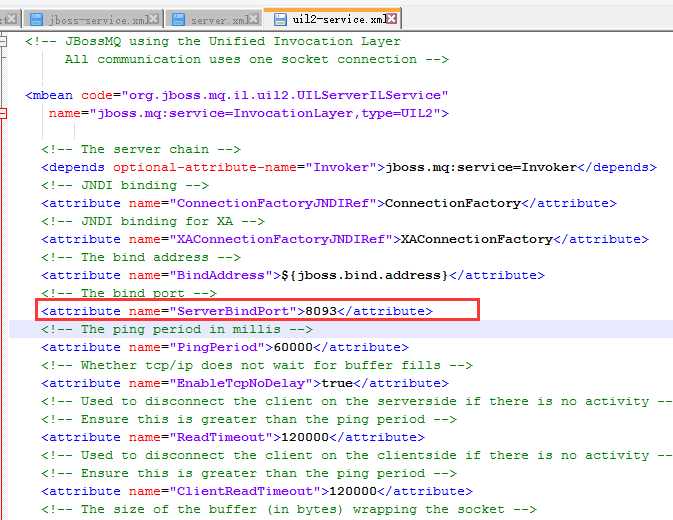Image resolution: width=673 pixels, height=520 pixels.
Task: Click the 120000 value of ReadTimeout
Action: (305, 438)
